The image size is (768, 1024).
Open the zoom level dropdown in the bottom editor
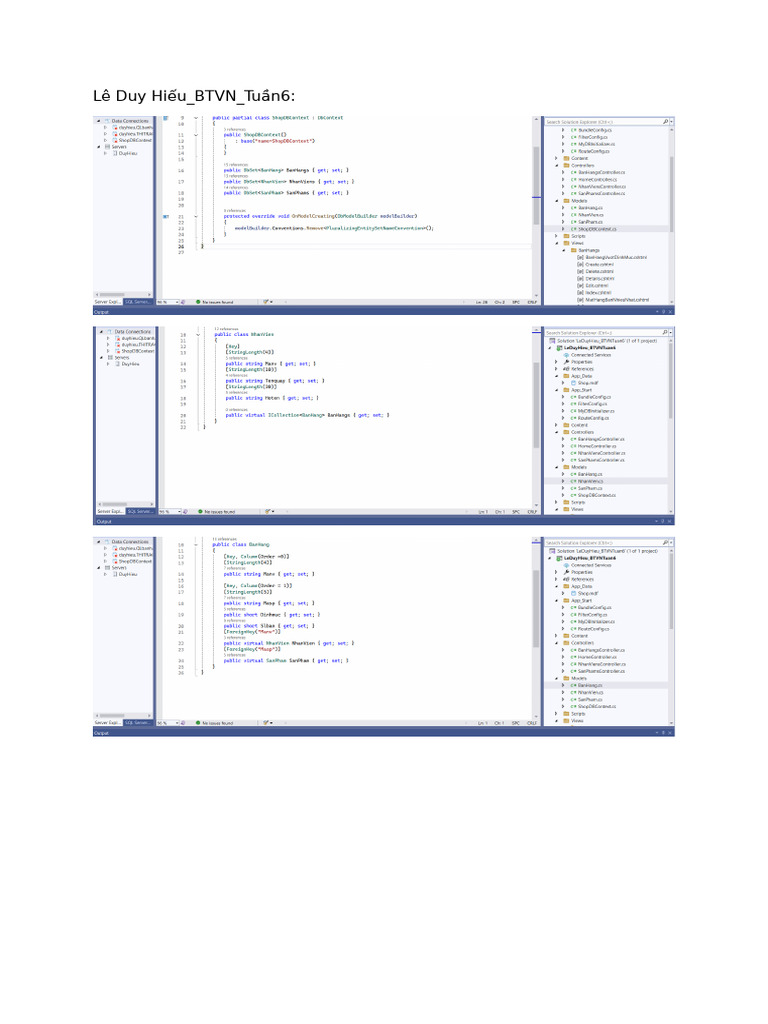[178, 721]
